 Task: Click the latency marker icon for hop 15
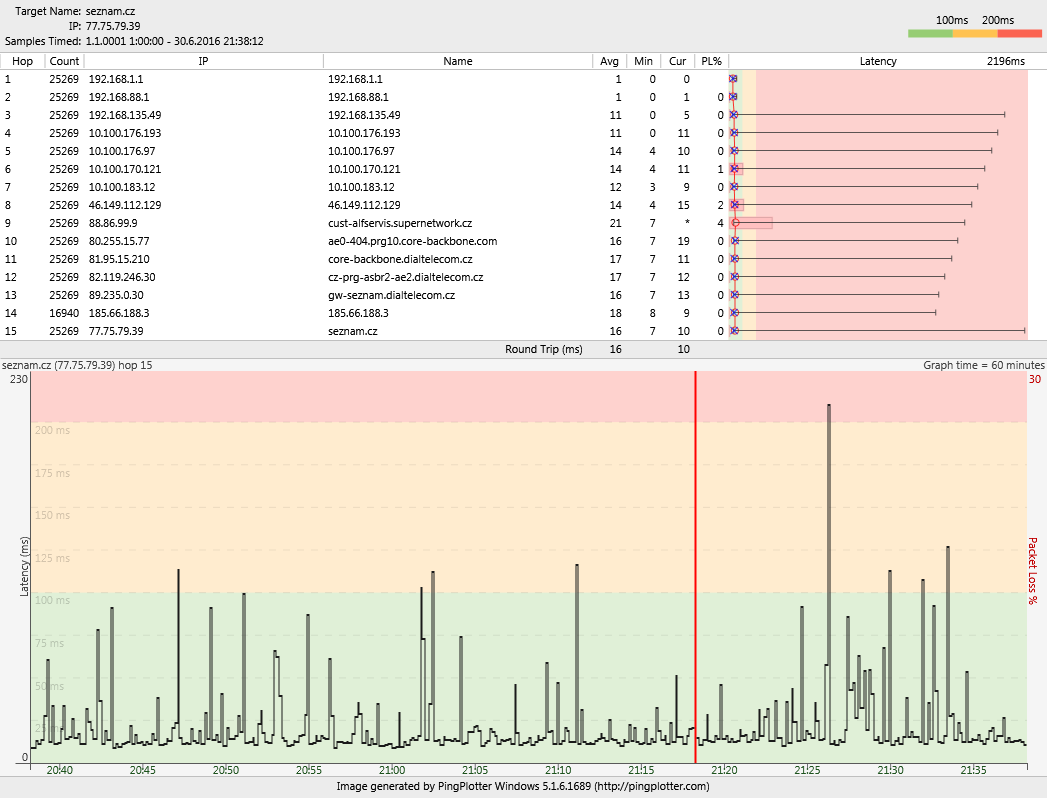(x=734, y=331)
